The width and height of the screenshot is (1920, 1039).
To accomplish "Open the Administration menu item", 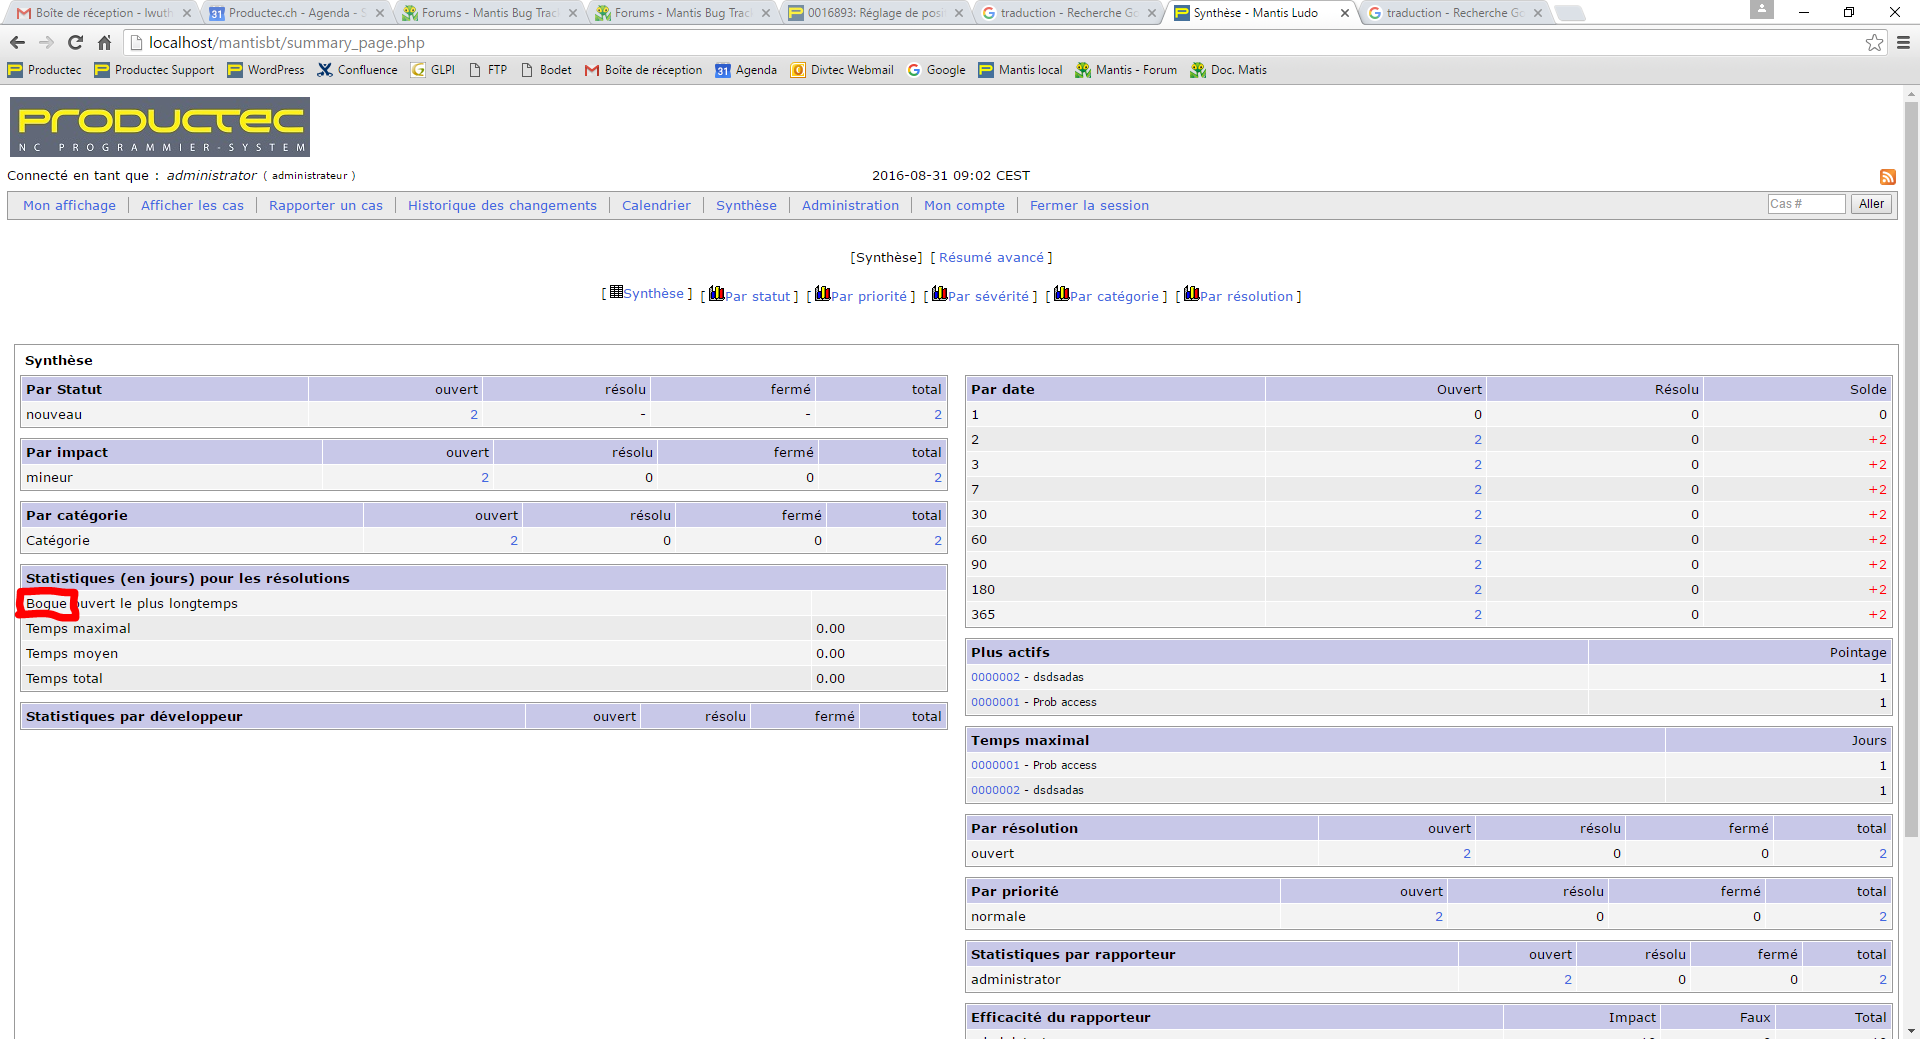I will pos(850,205).
